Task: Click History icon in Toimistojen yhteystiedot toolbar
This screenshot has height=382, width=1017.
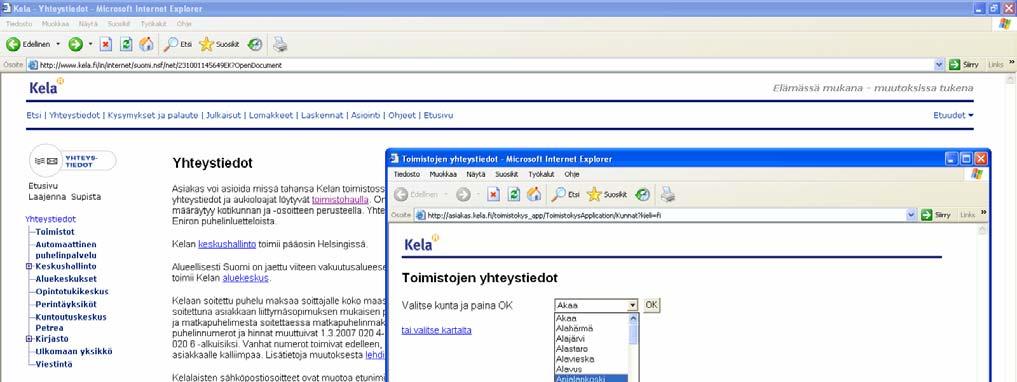Action: [643, 194]
